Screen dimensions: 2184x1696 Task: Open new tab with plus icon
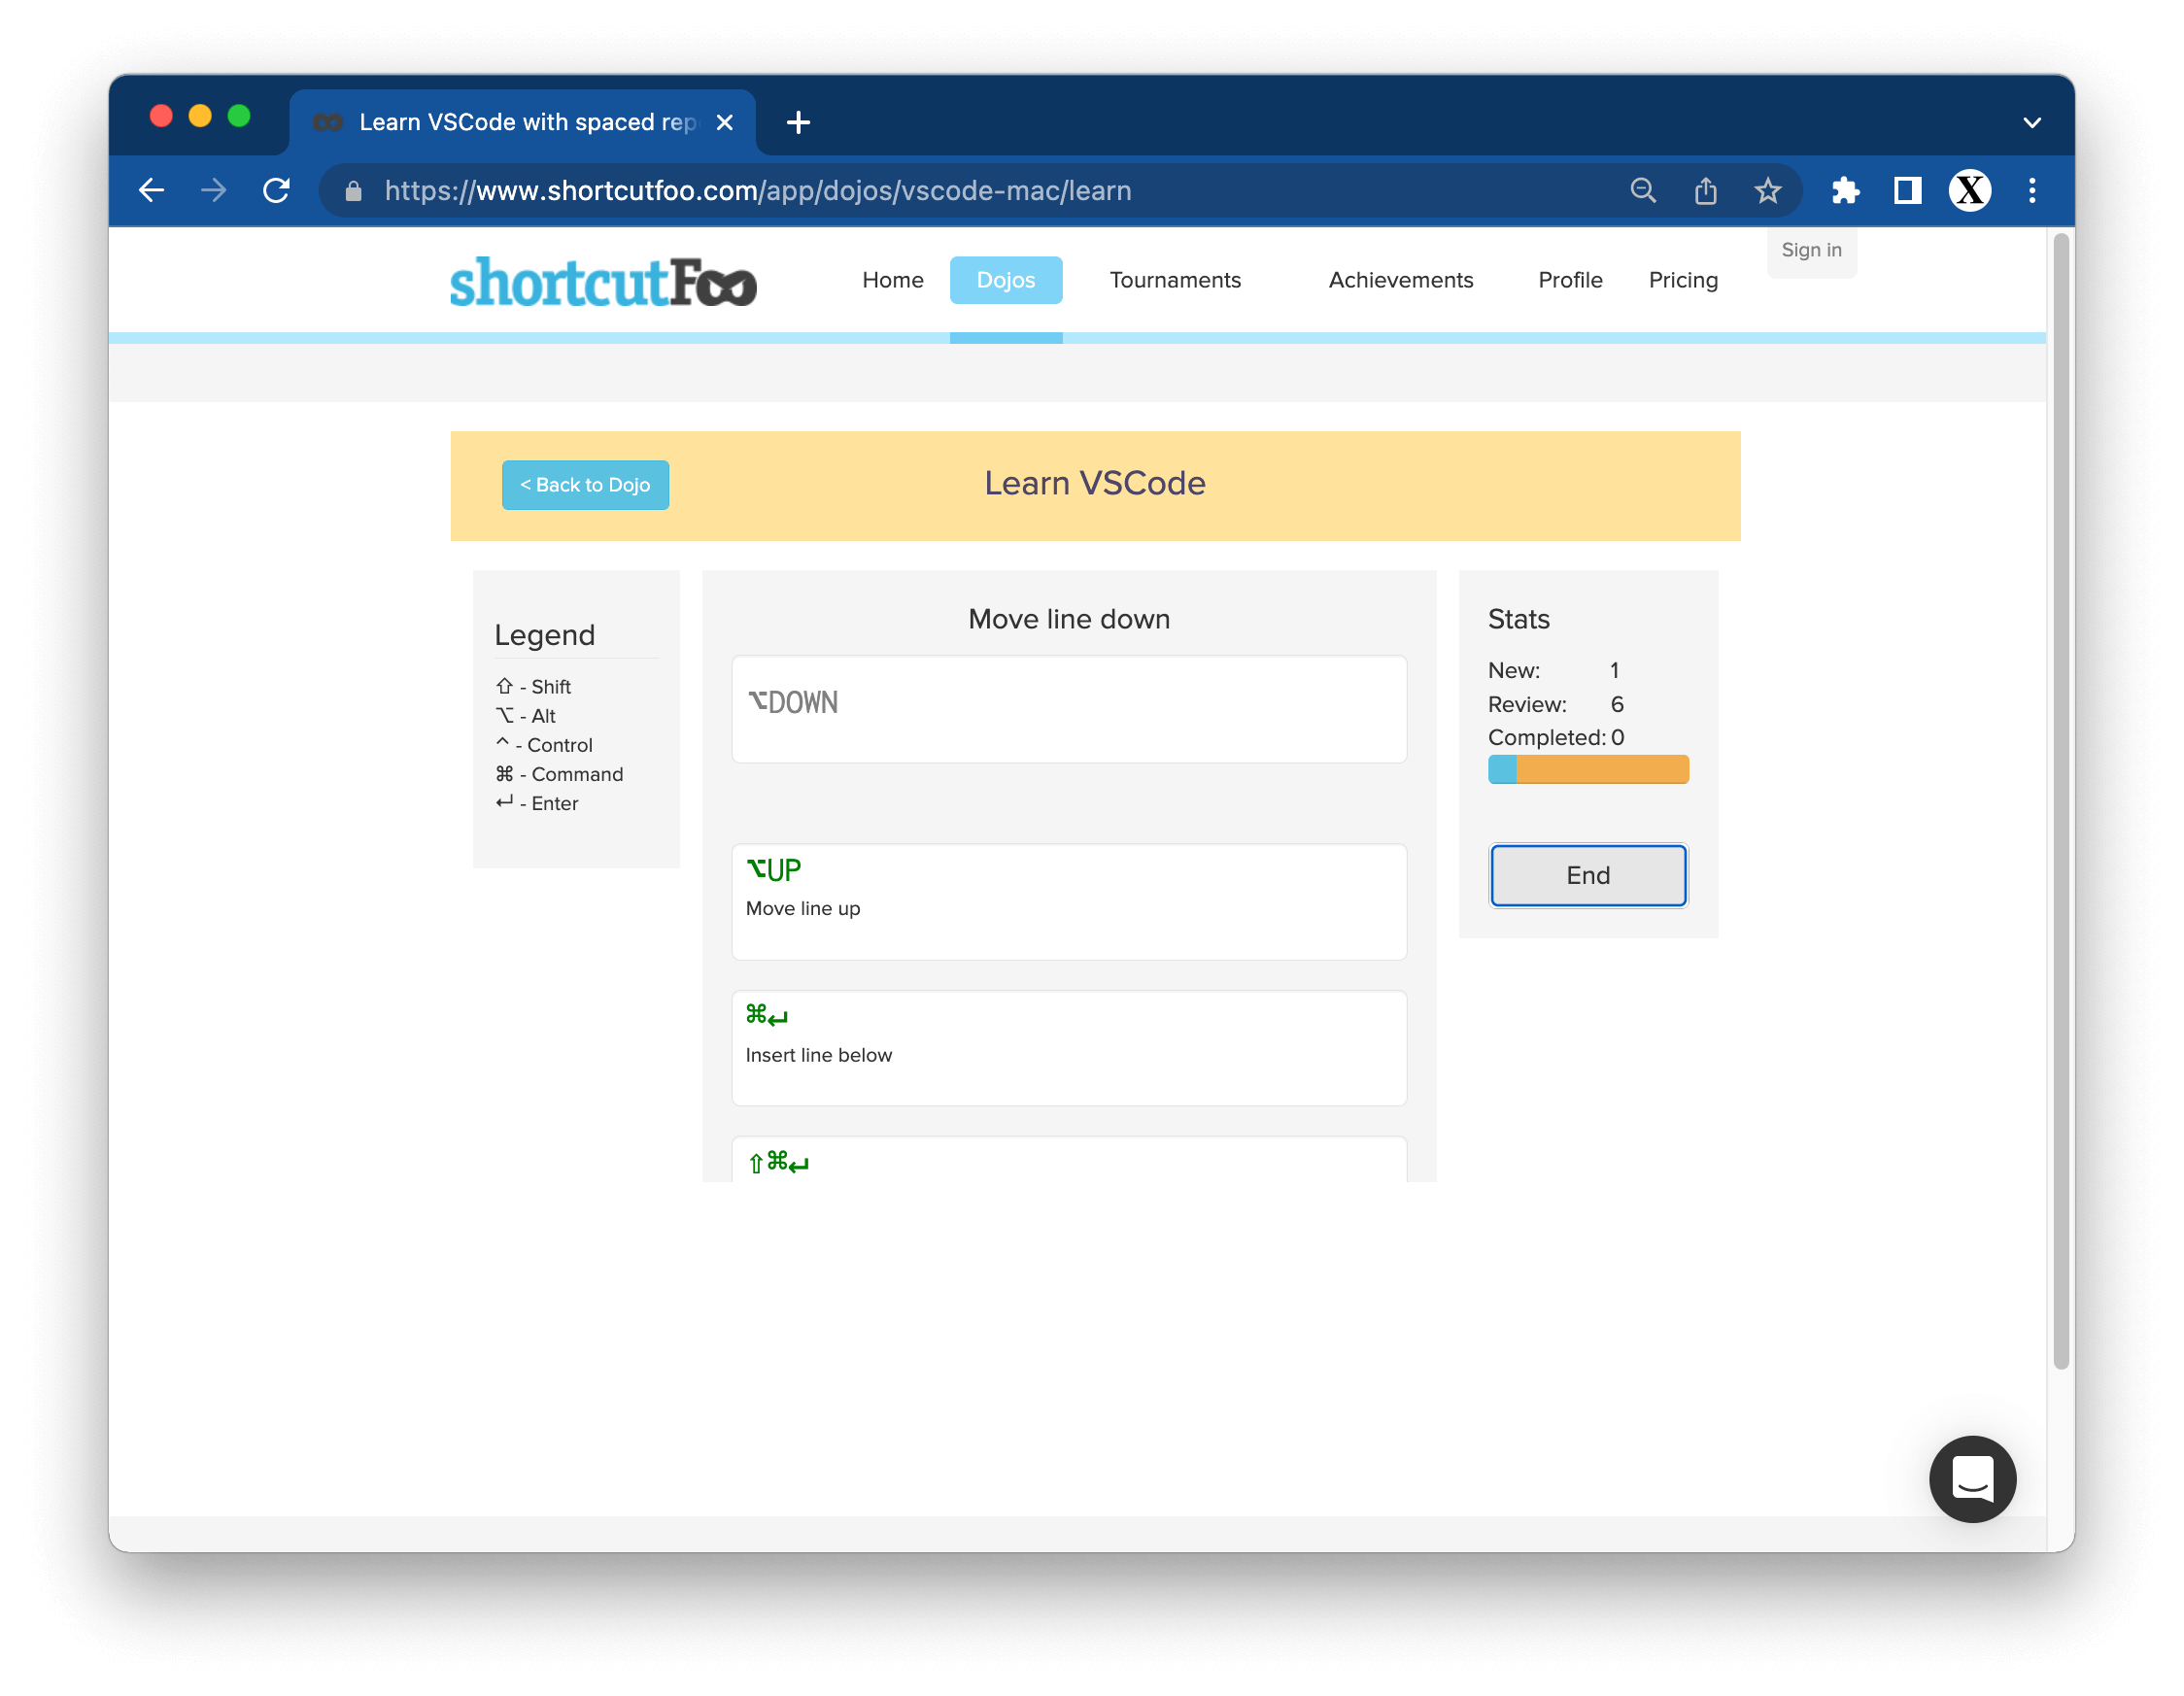pos(798,122)
